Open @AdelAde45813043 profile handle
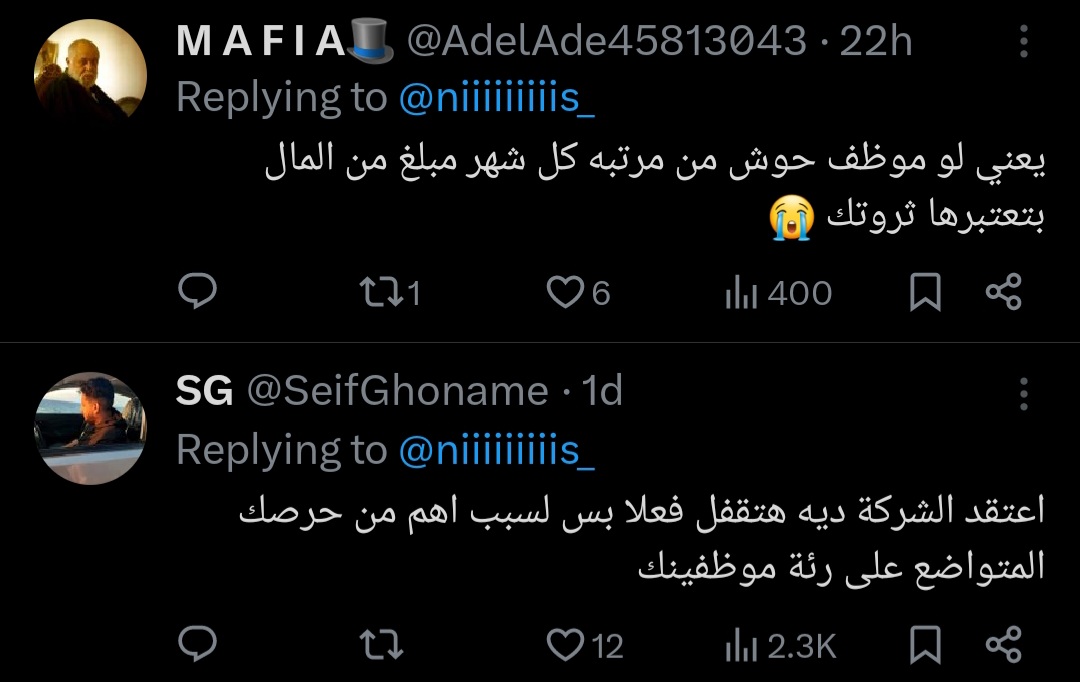The image size is (1080, 682). (609, 41)
